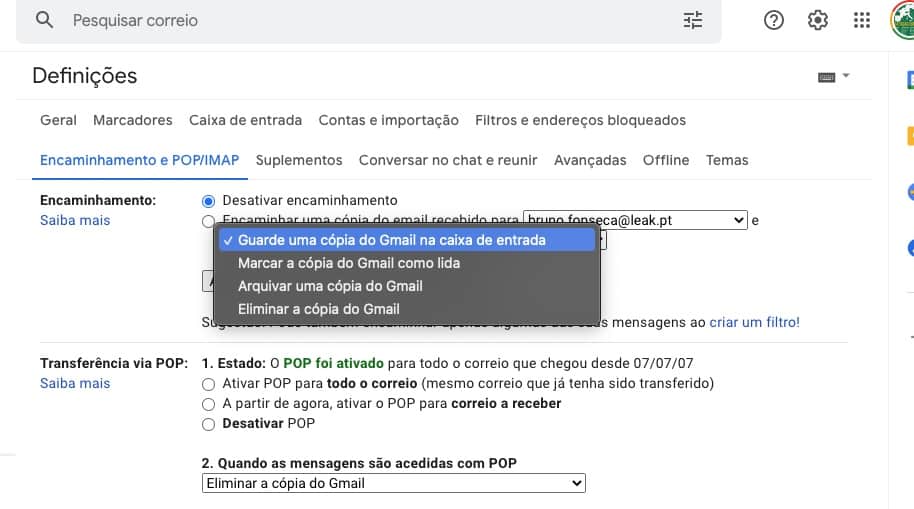Select Desativar POP radio button
914x509 pixels.
(x=208, y=424)
